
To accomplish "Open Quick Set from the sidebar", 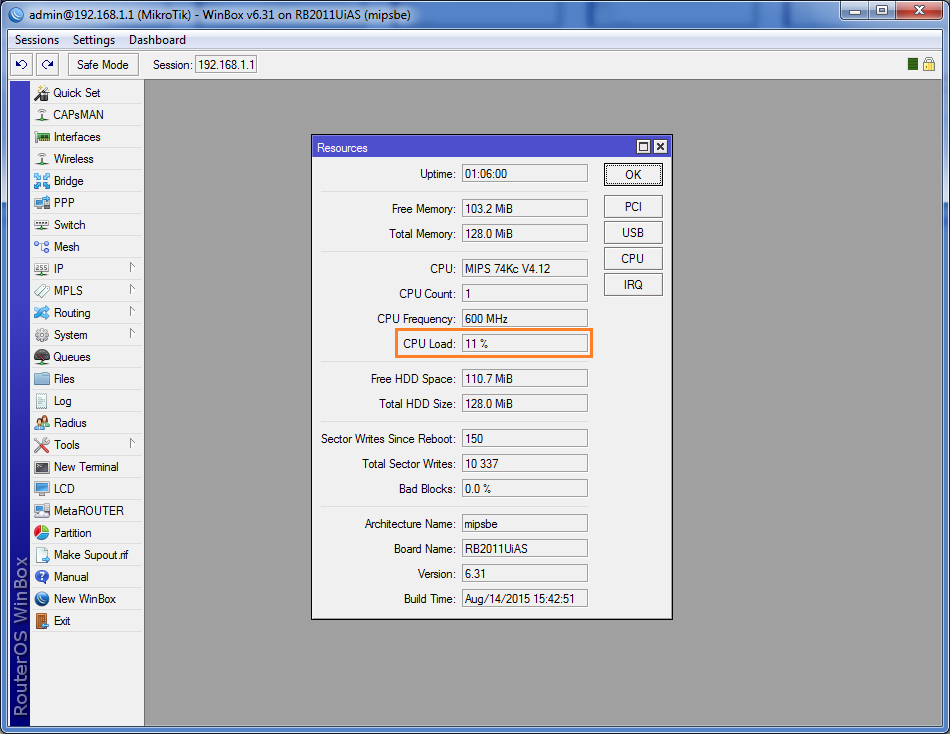I will point(87,93).
